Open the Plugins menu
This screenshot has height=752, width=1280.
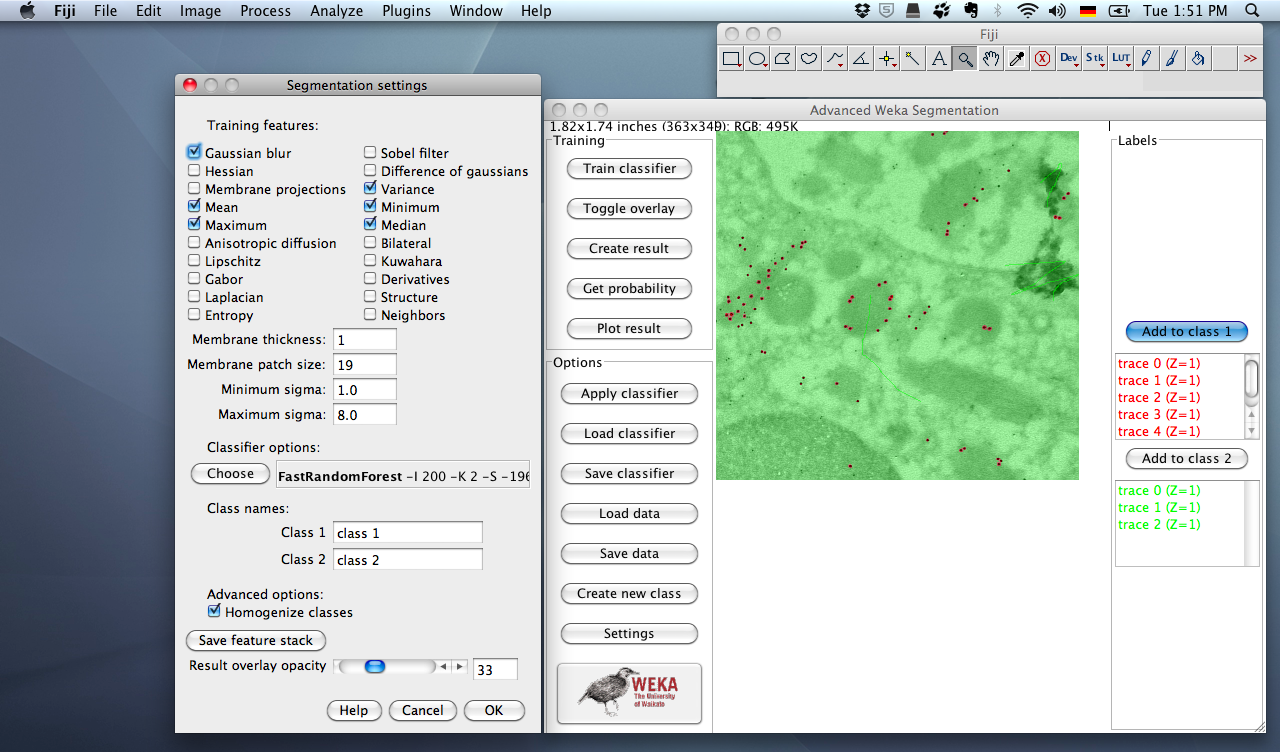(406, 11)
